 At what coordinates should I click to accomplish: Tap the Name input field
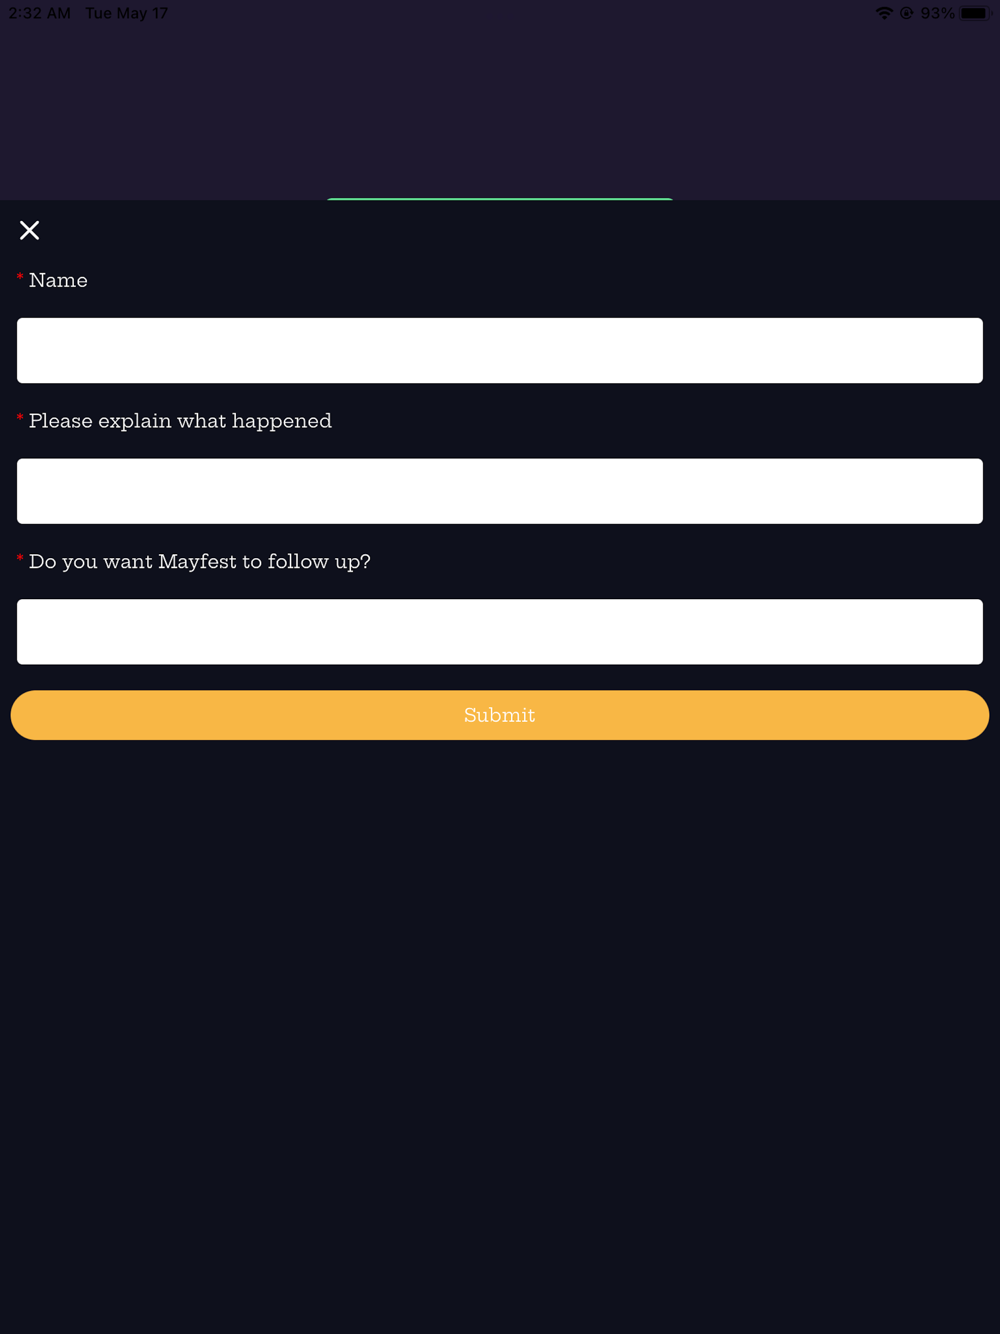point(500,351)
